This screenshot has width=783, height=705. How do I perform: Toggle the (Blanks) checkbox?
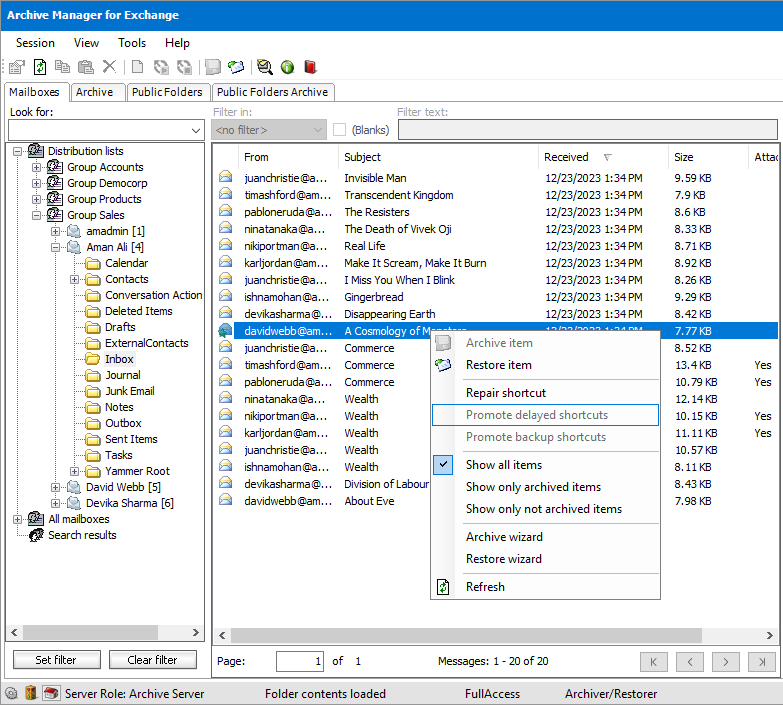(340, 130)
